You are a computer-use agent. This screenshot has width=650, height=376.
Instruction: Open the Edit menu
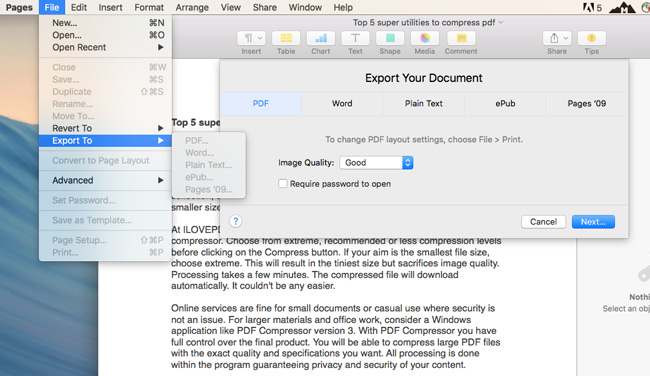pos(78,7)
